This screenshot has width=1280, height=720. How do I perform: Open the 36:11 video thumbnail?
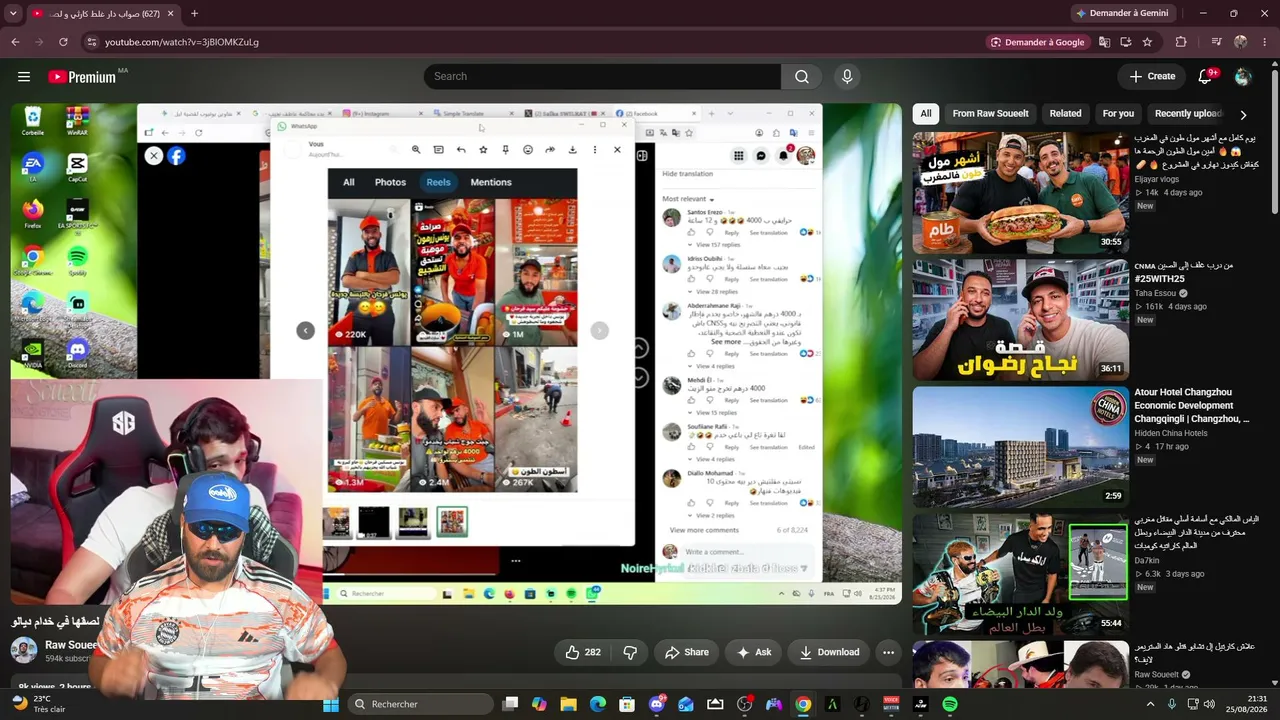tap(1021, 320)
